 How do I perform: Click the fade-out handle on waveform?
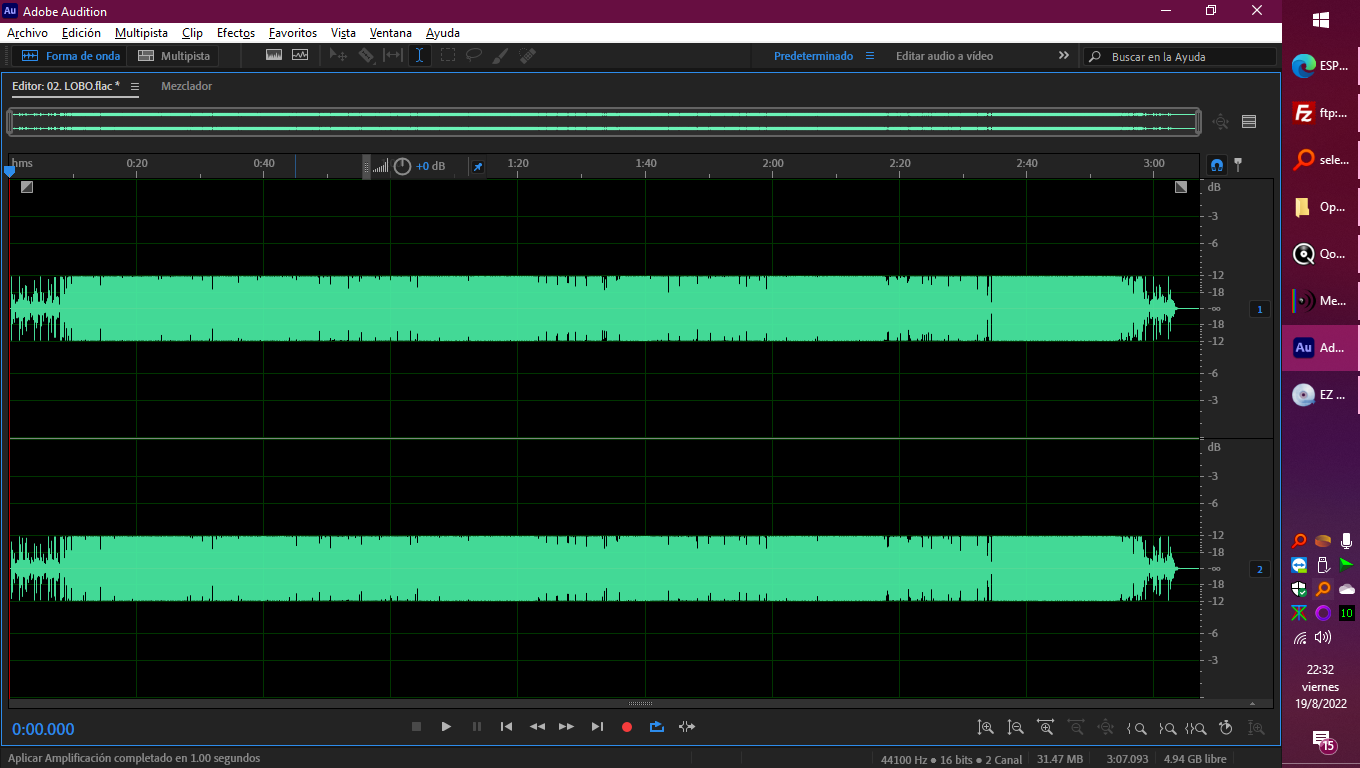(x=1181, y=187)
